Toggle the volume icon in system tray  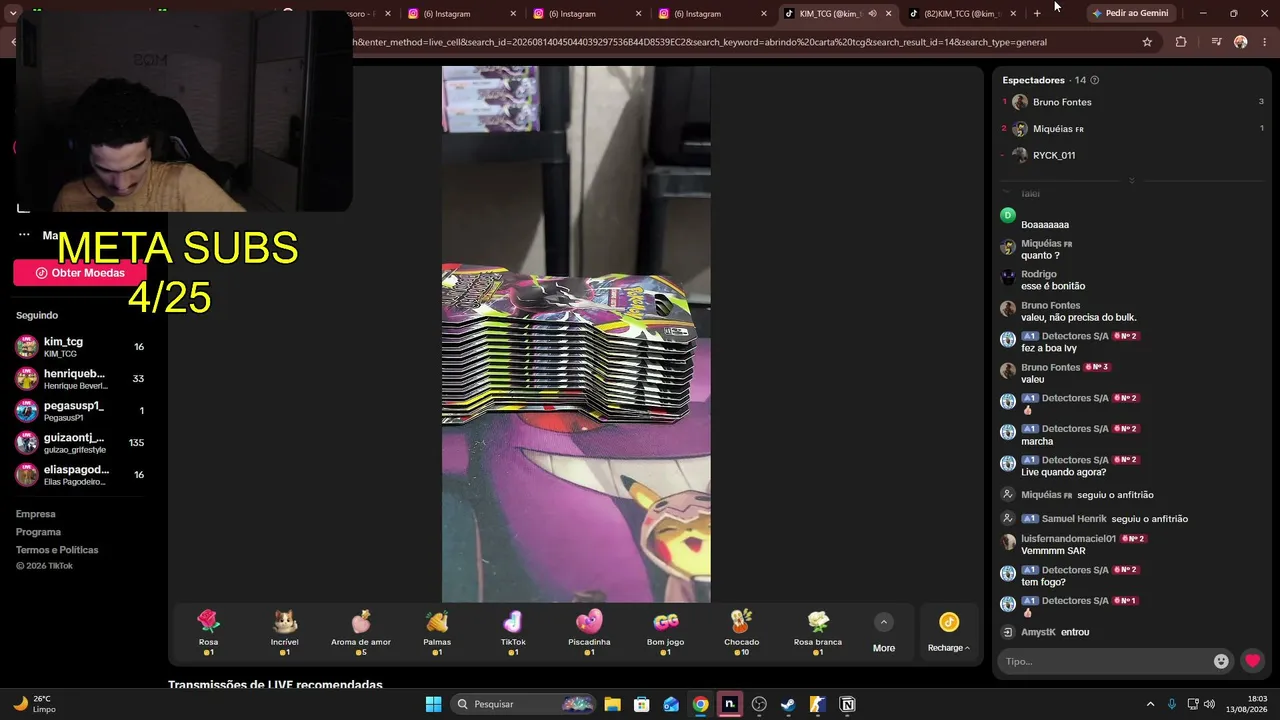click(x=1209, y=704)
